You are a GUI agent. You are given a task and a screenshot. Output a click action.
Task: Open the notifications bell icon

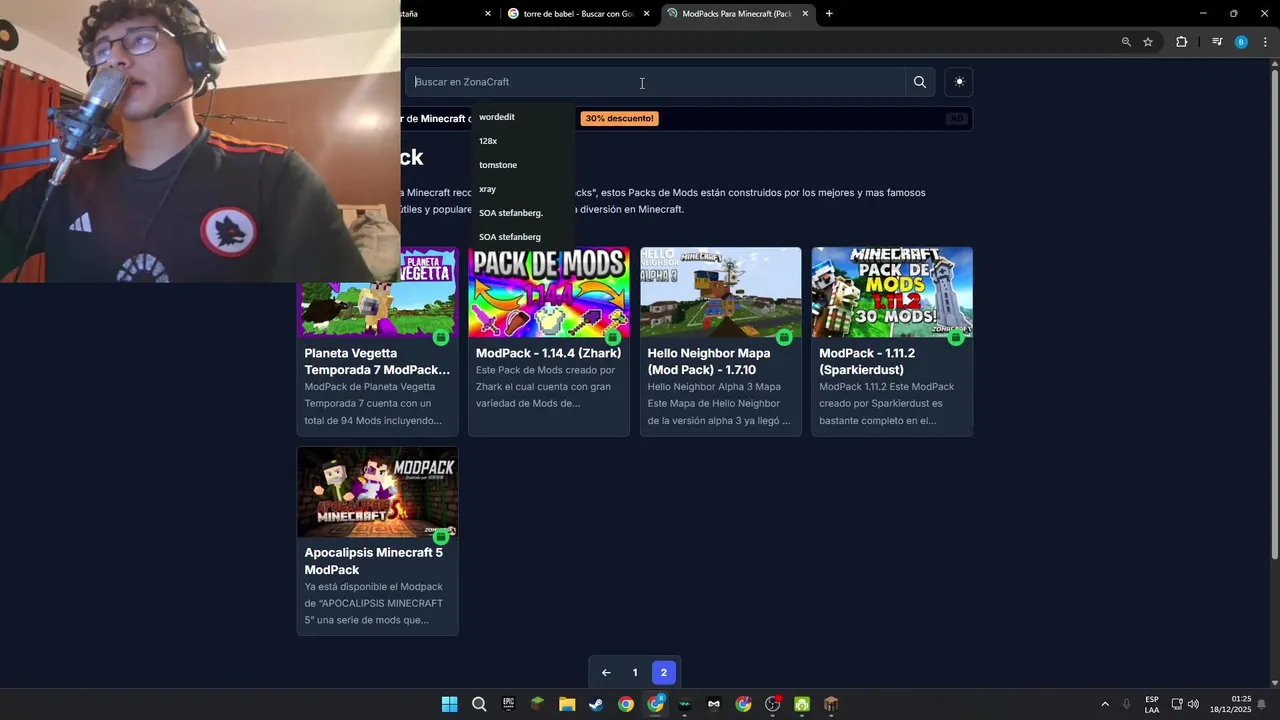tap(1262, 704)
